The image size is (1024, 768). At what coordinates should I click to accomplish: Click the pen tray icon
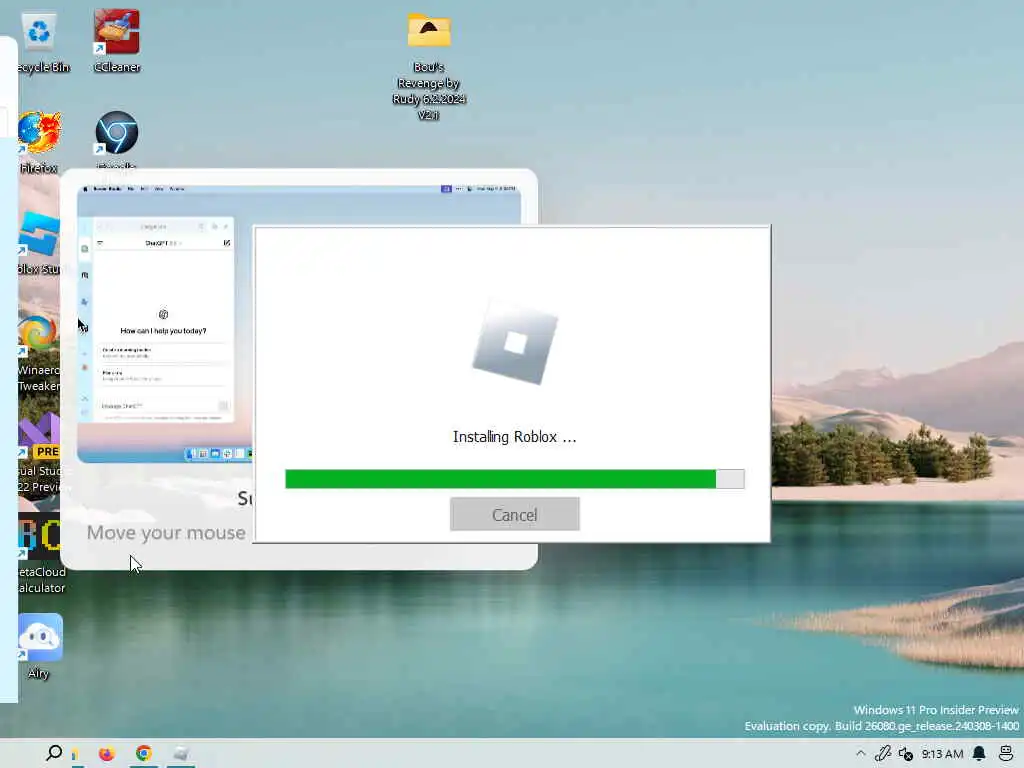coord(883,754)
